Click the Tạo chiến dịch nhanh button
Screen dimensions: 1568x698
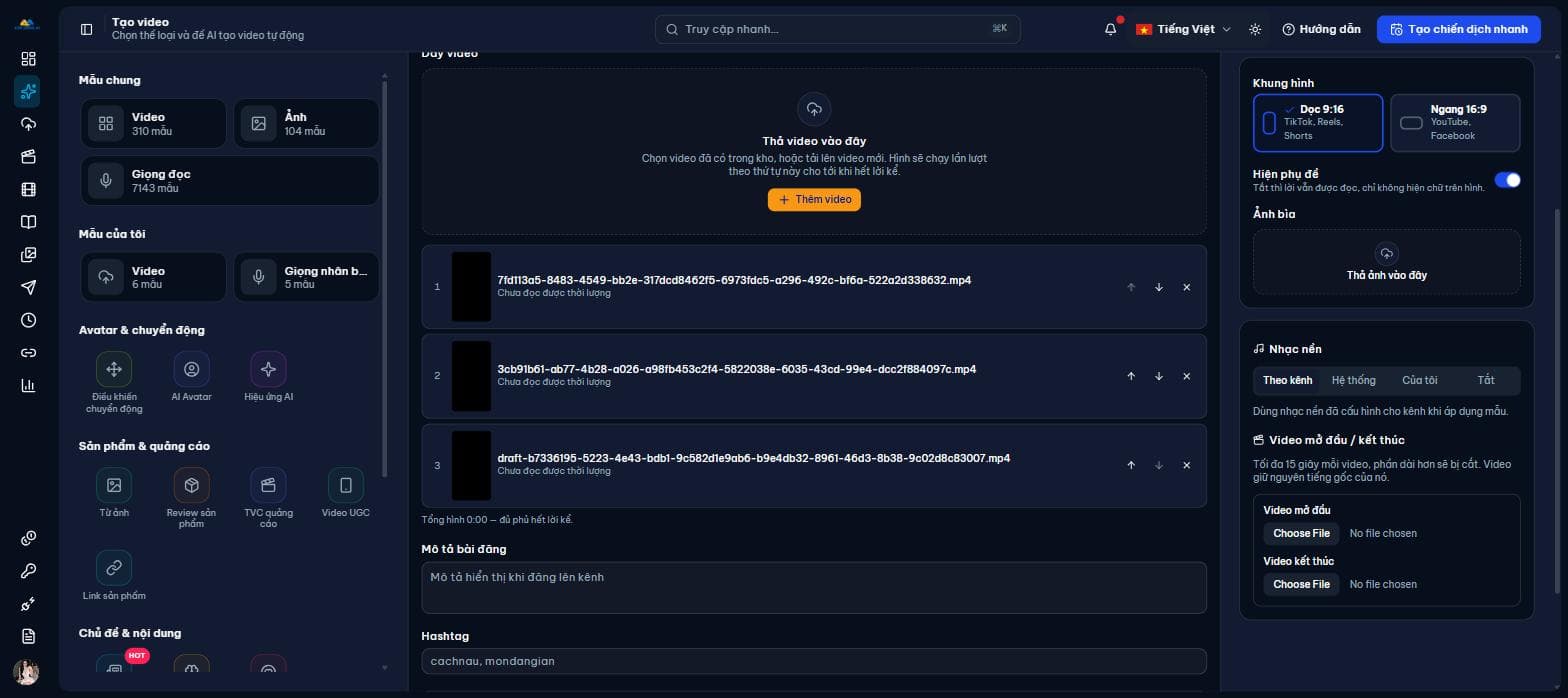[1459, 29]
